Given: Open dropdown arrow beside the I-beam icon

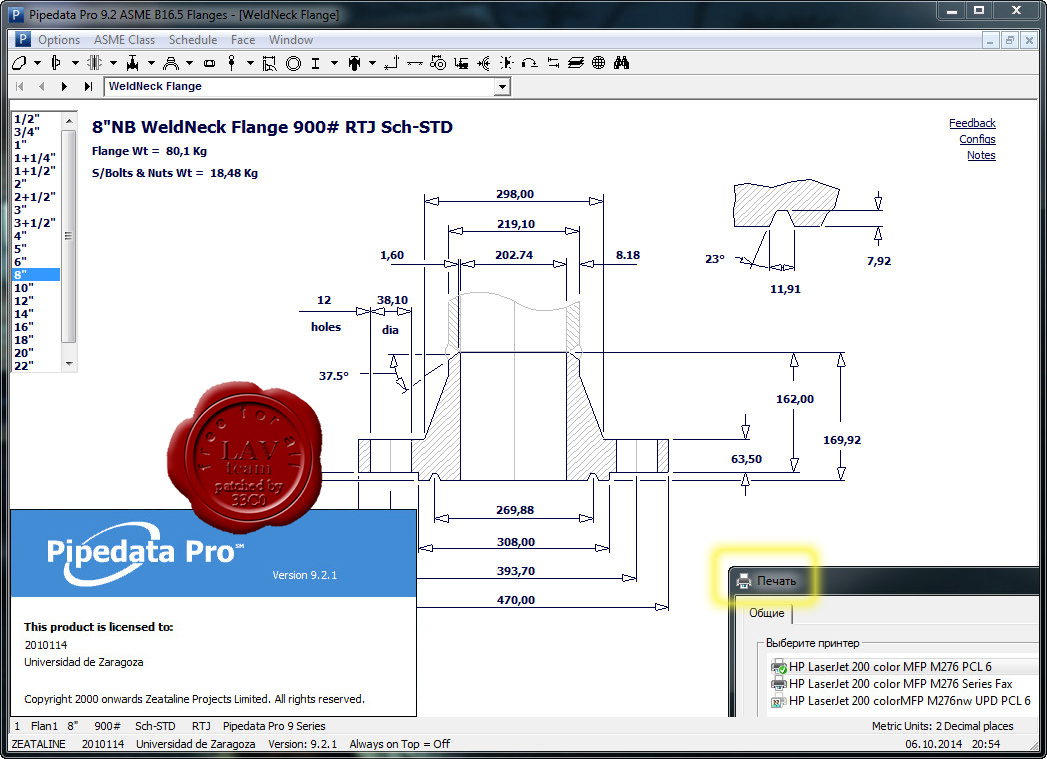Looking at the screenshot, I should point(334,63).
